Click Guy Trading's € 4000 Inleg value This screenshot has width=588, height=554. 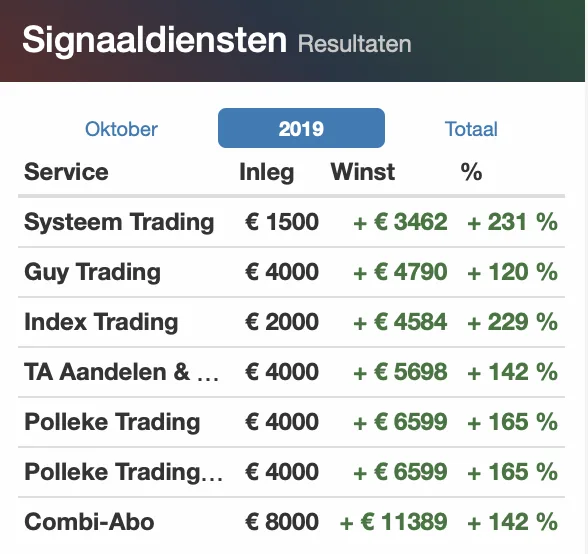pyautogui.click(x=282, y=272)
